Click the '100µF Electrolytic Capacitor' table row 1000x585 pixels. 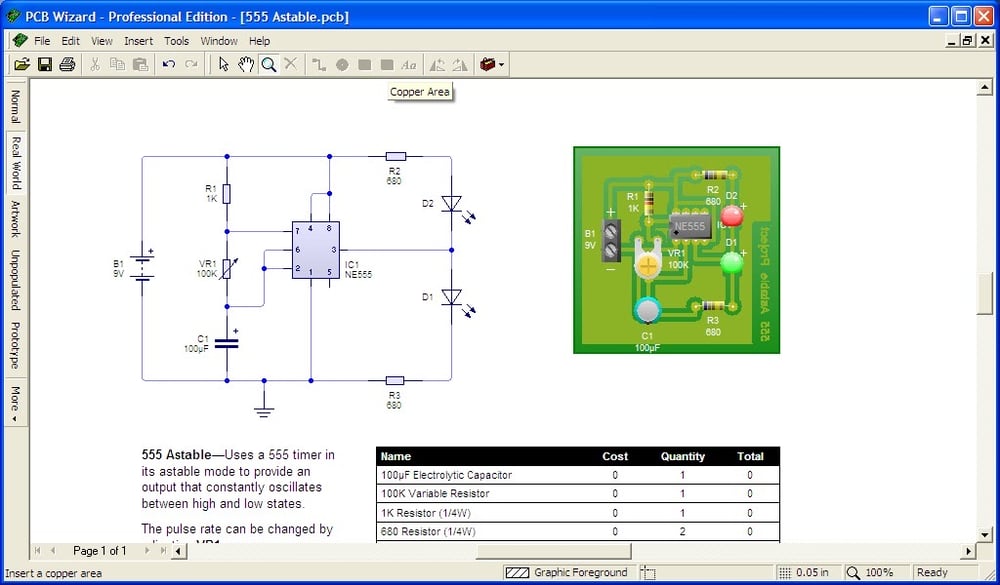click(578, 475)
